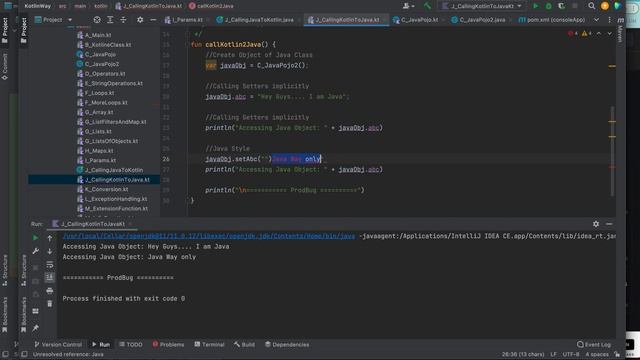Stop process with top toolbar stop icon
The height and width of the screenshot is (360, 640).
coord(575,6)
